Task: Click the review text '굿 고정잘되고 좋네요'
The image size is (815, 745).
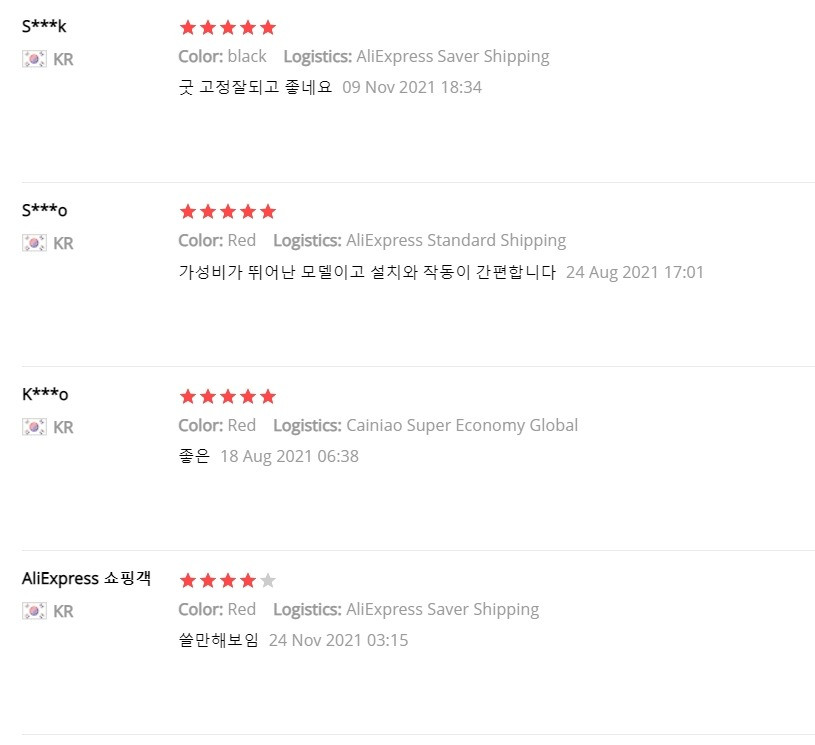Action: (x=255, y=87)
